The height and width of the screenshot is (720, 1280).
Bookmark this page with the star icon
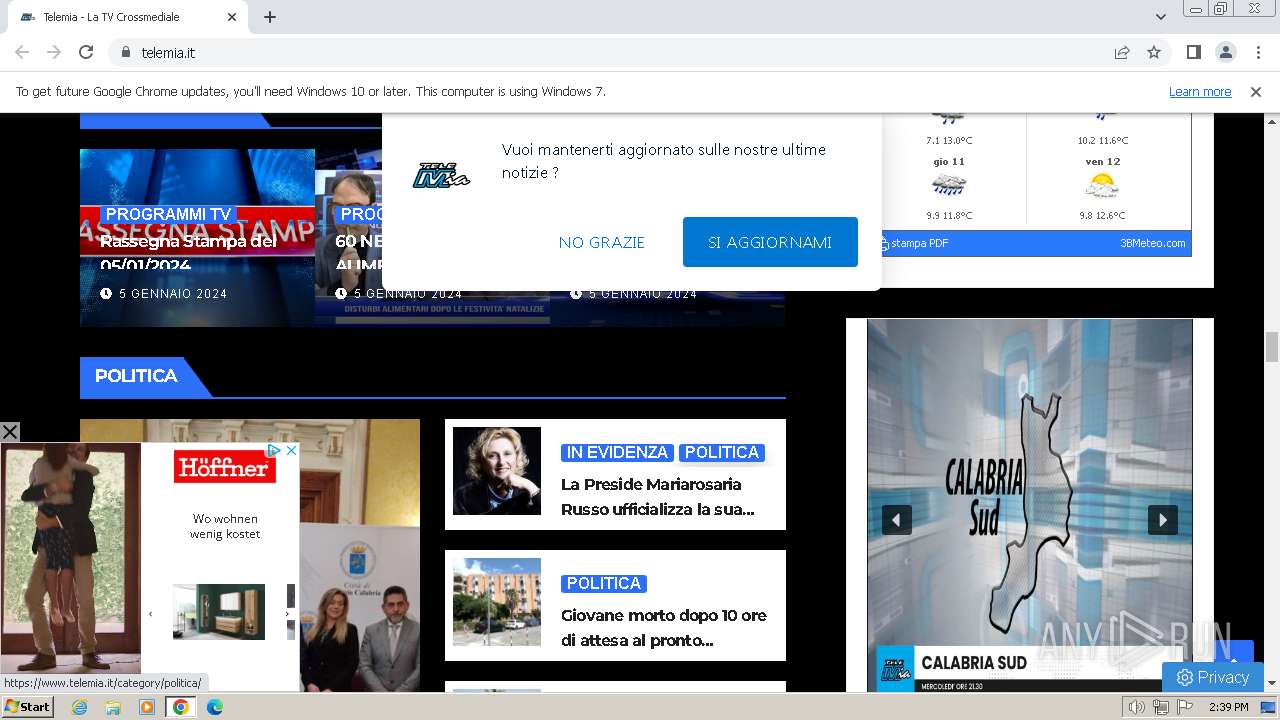1154,52
